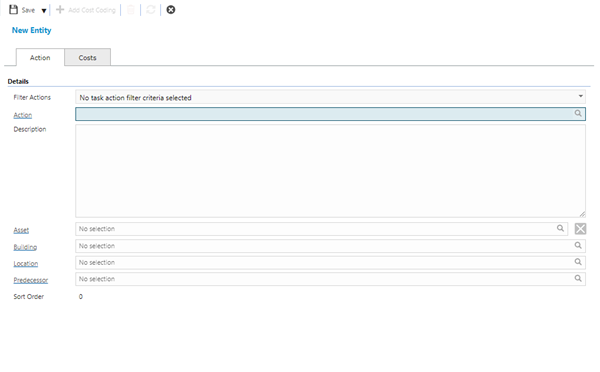Open the Predecessor lookup search icon
600x372 pixels.
click(x=578, y=278)
